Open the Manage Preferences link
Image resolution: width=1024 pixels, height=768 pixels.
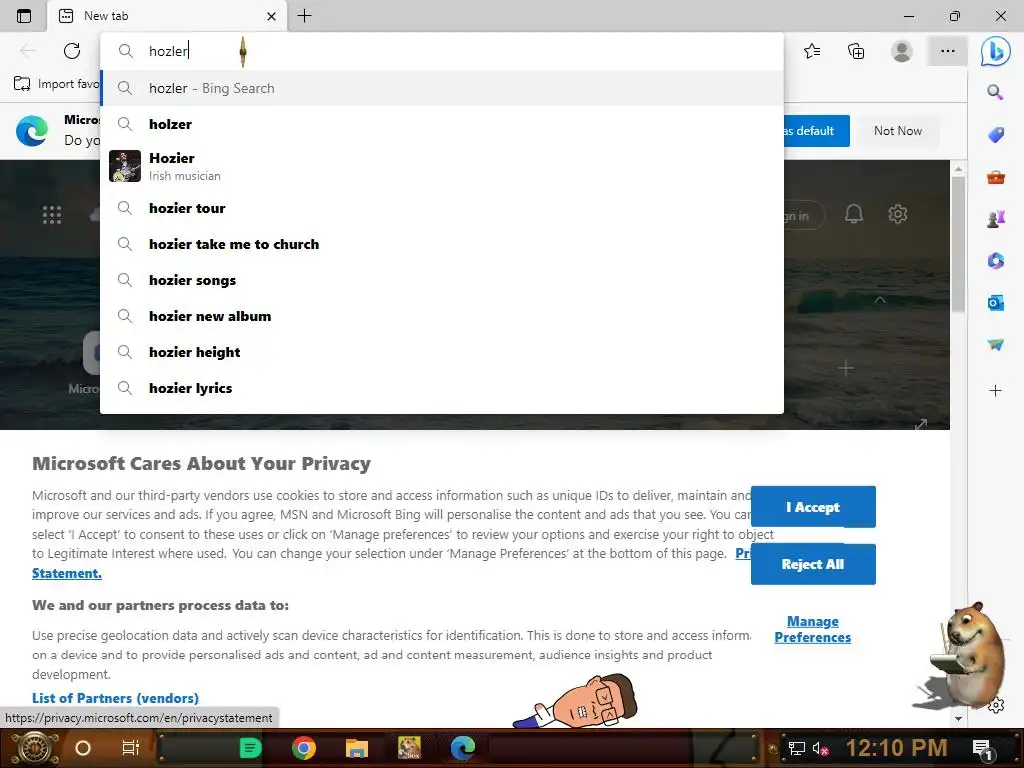click(x=812, y=630)
